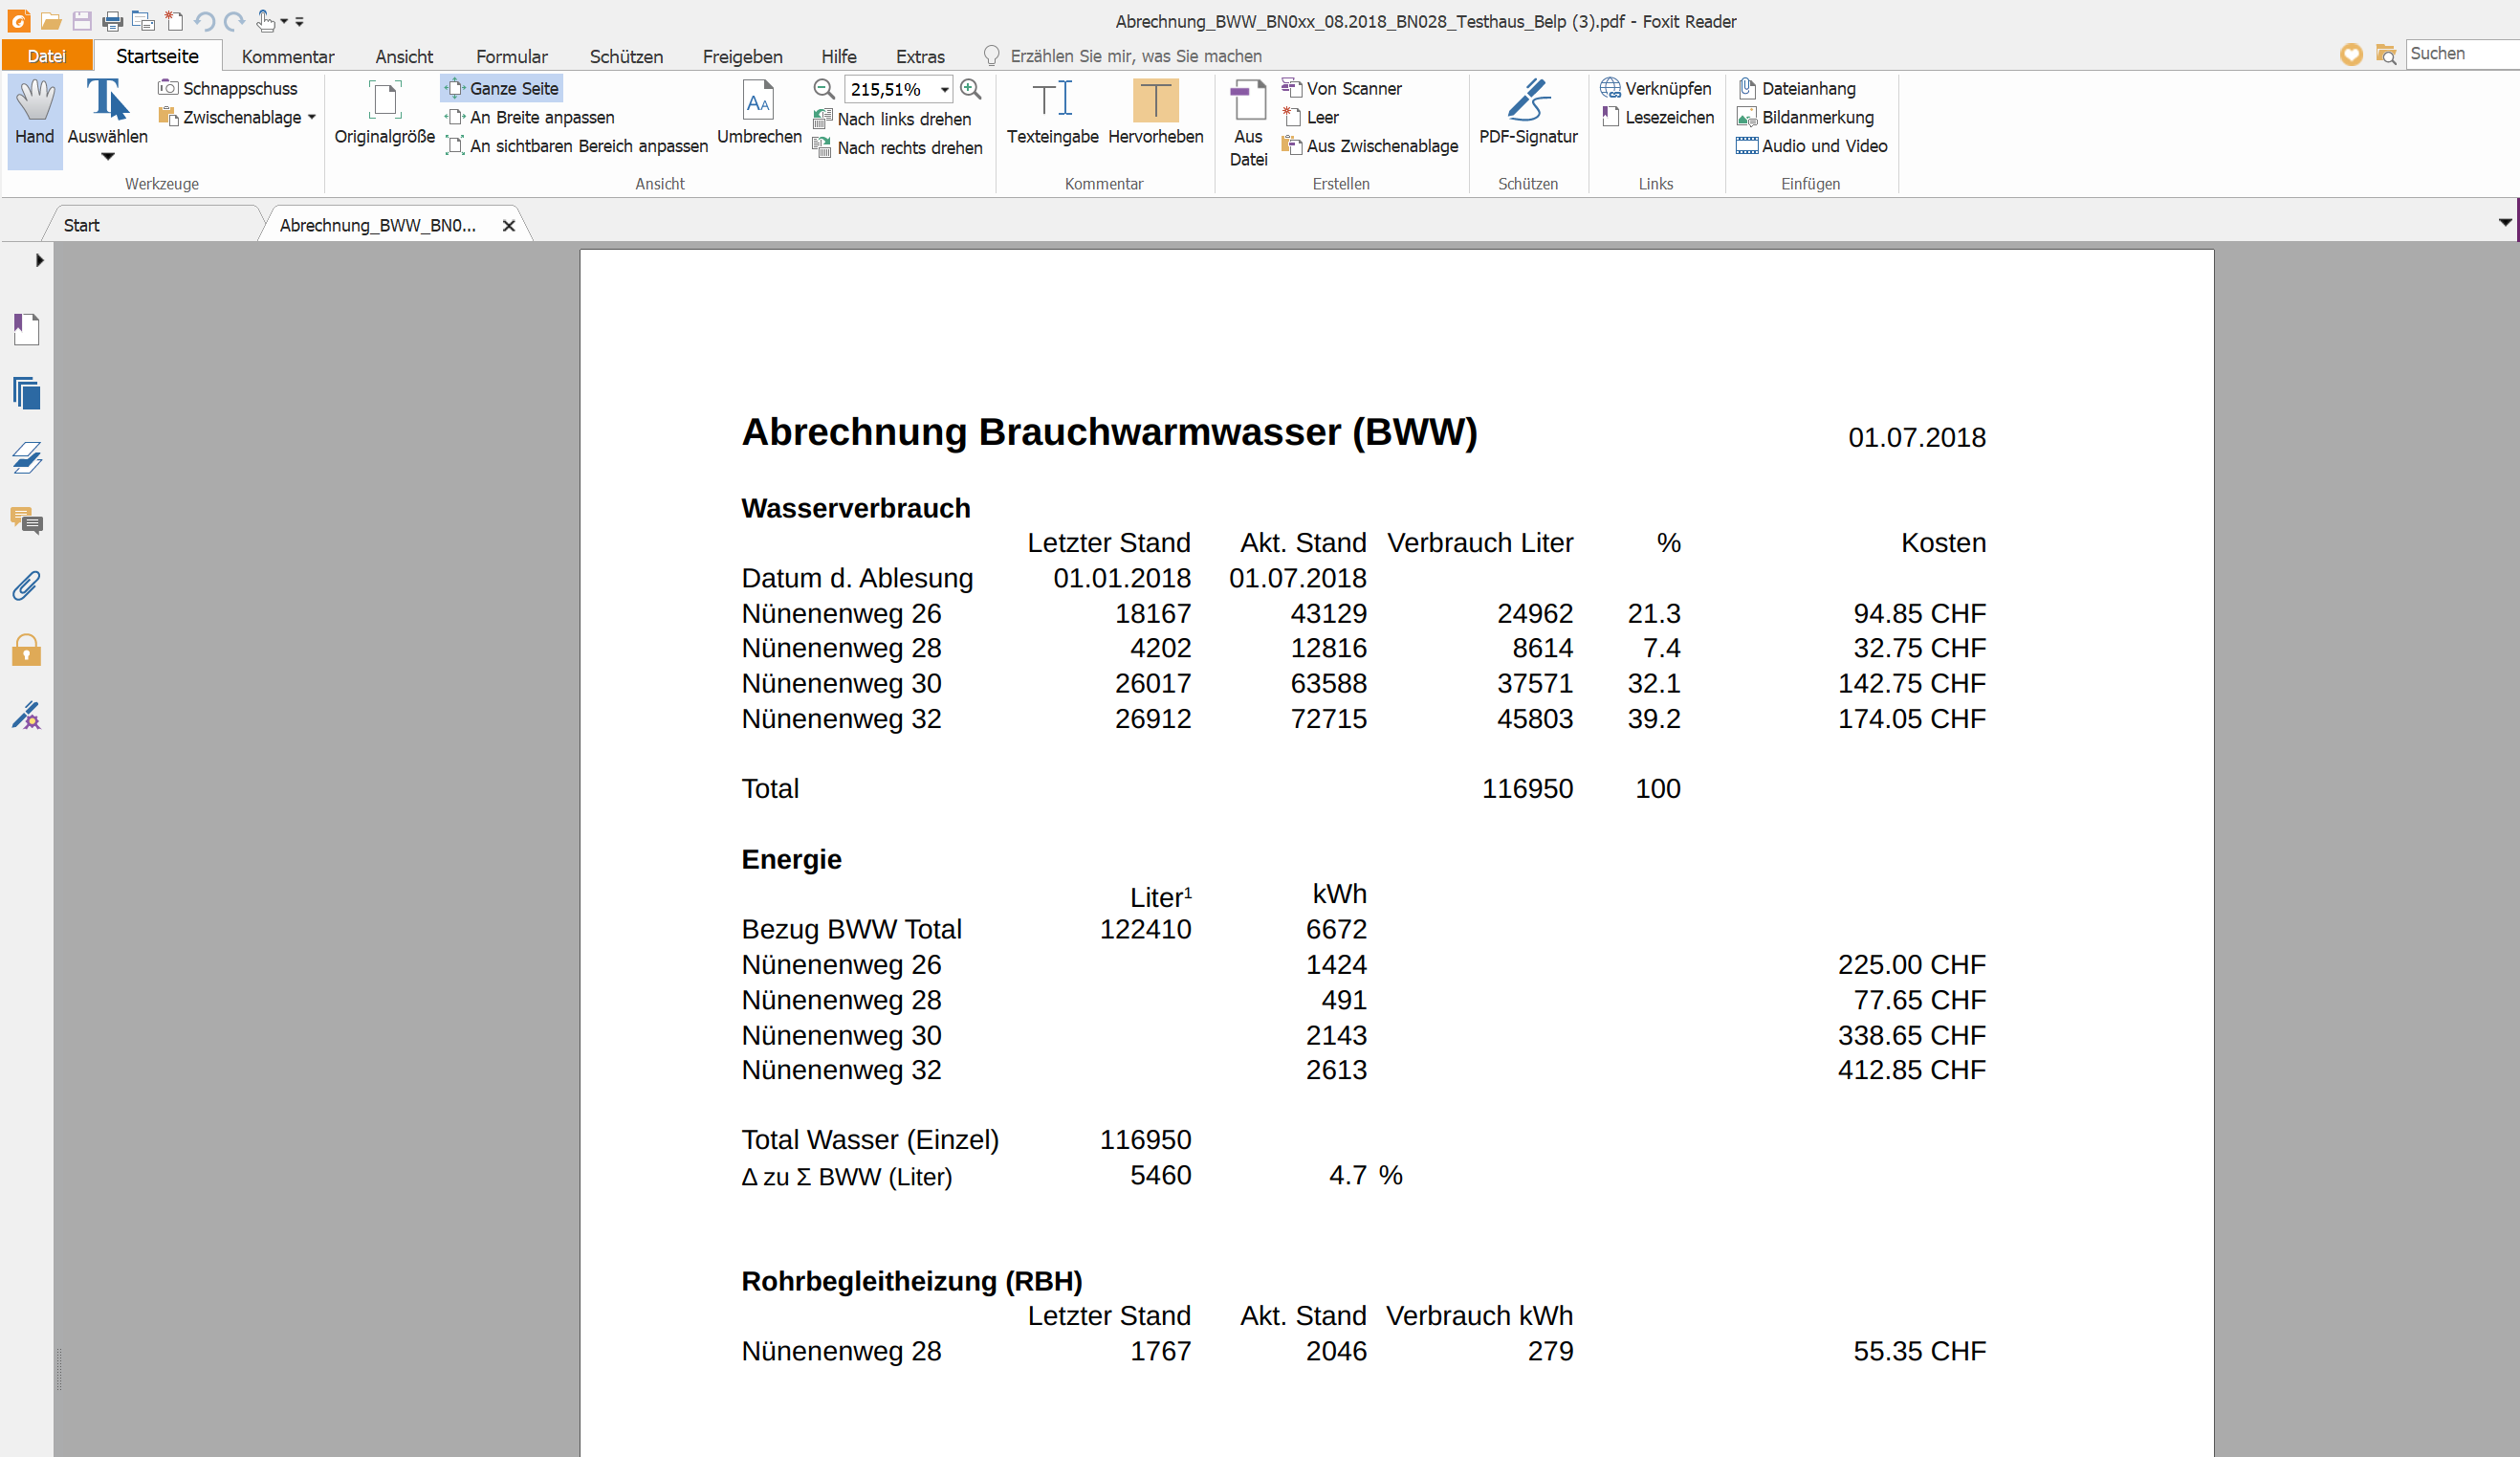Rotate view with Nach rechts drehen

pyautogui.click(x=898, y=148)
